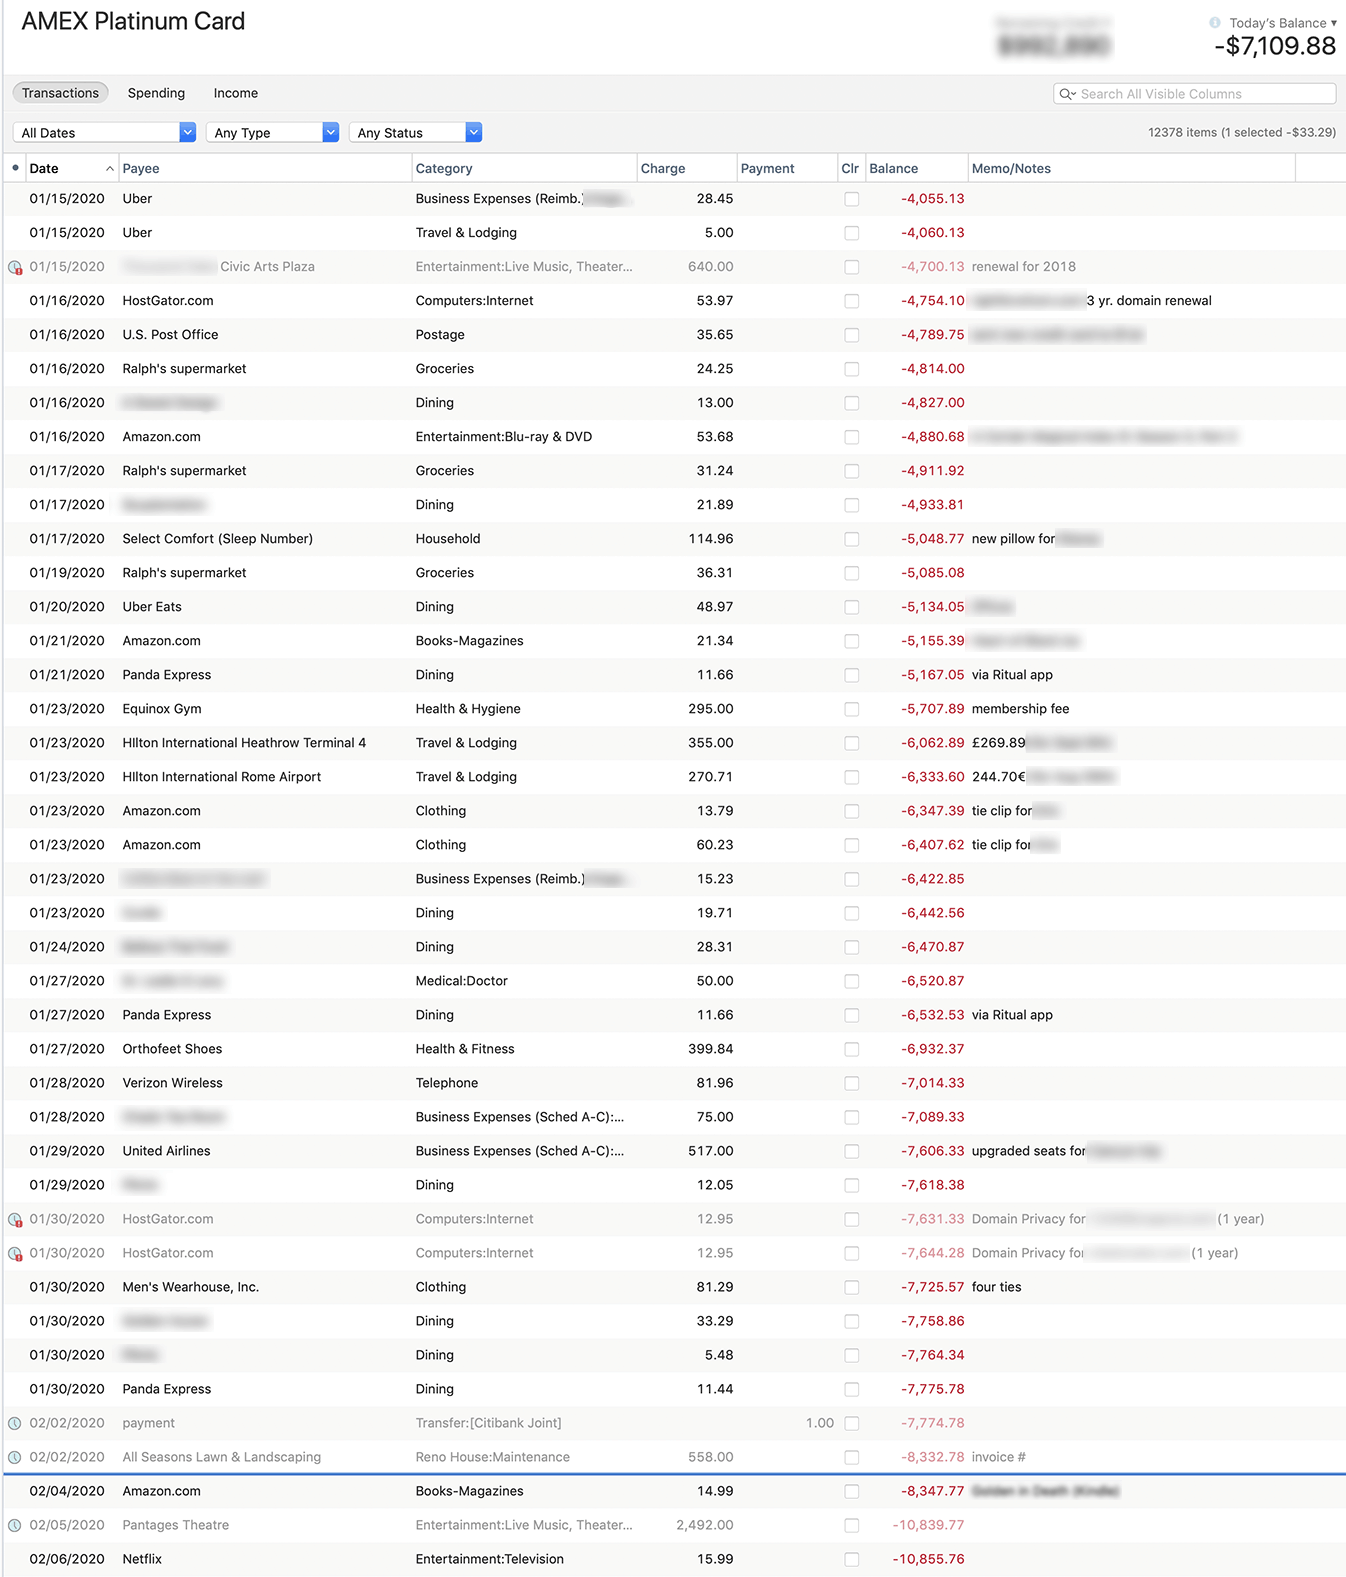Screen dimensions: 1346x1577
Task: Click the Pantages Theatre charge of 2,492.00
Action: [705, 1525]
